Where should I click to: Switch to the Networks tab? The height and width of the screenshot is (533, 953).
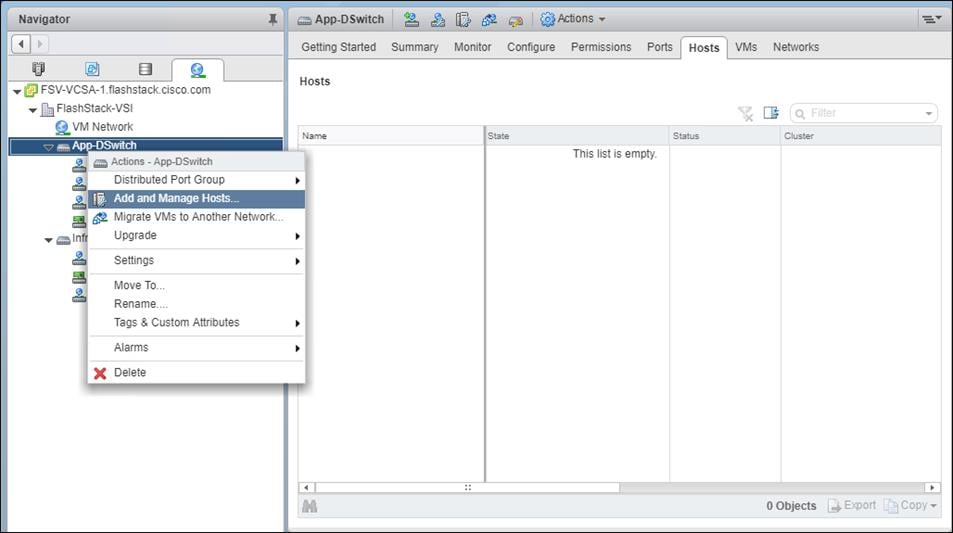[x=796, y=47]
